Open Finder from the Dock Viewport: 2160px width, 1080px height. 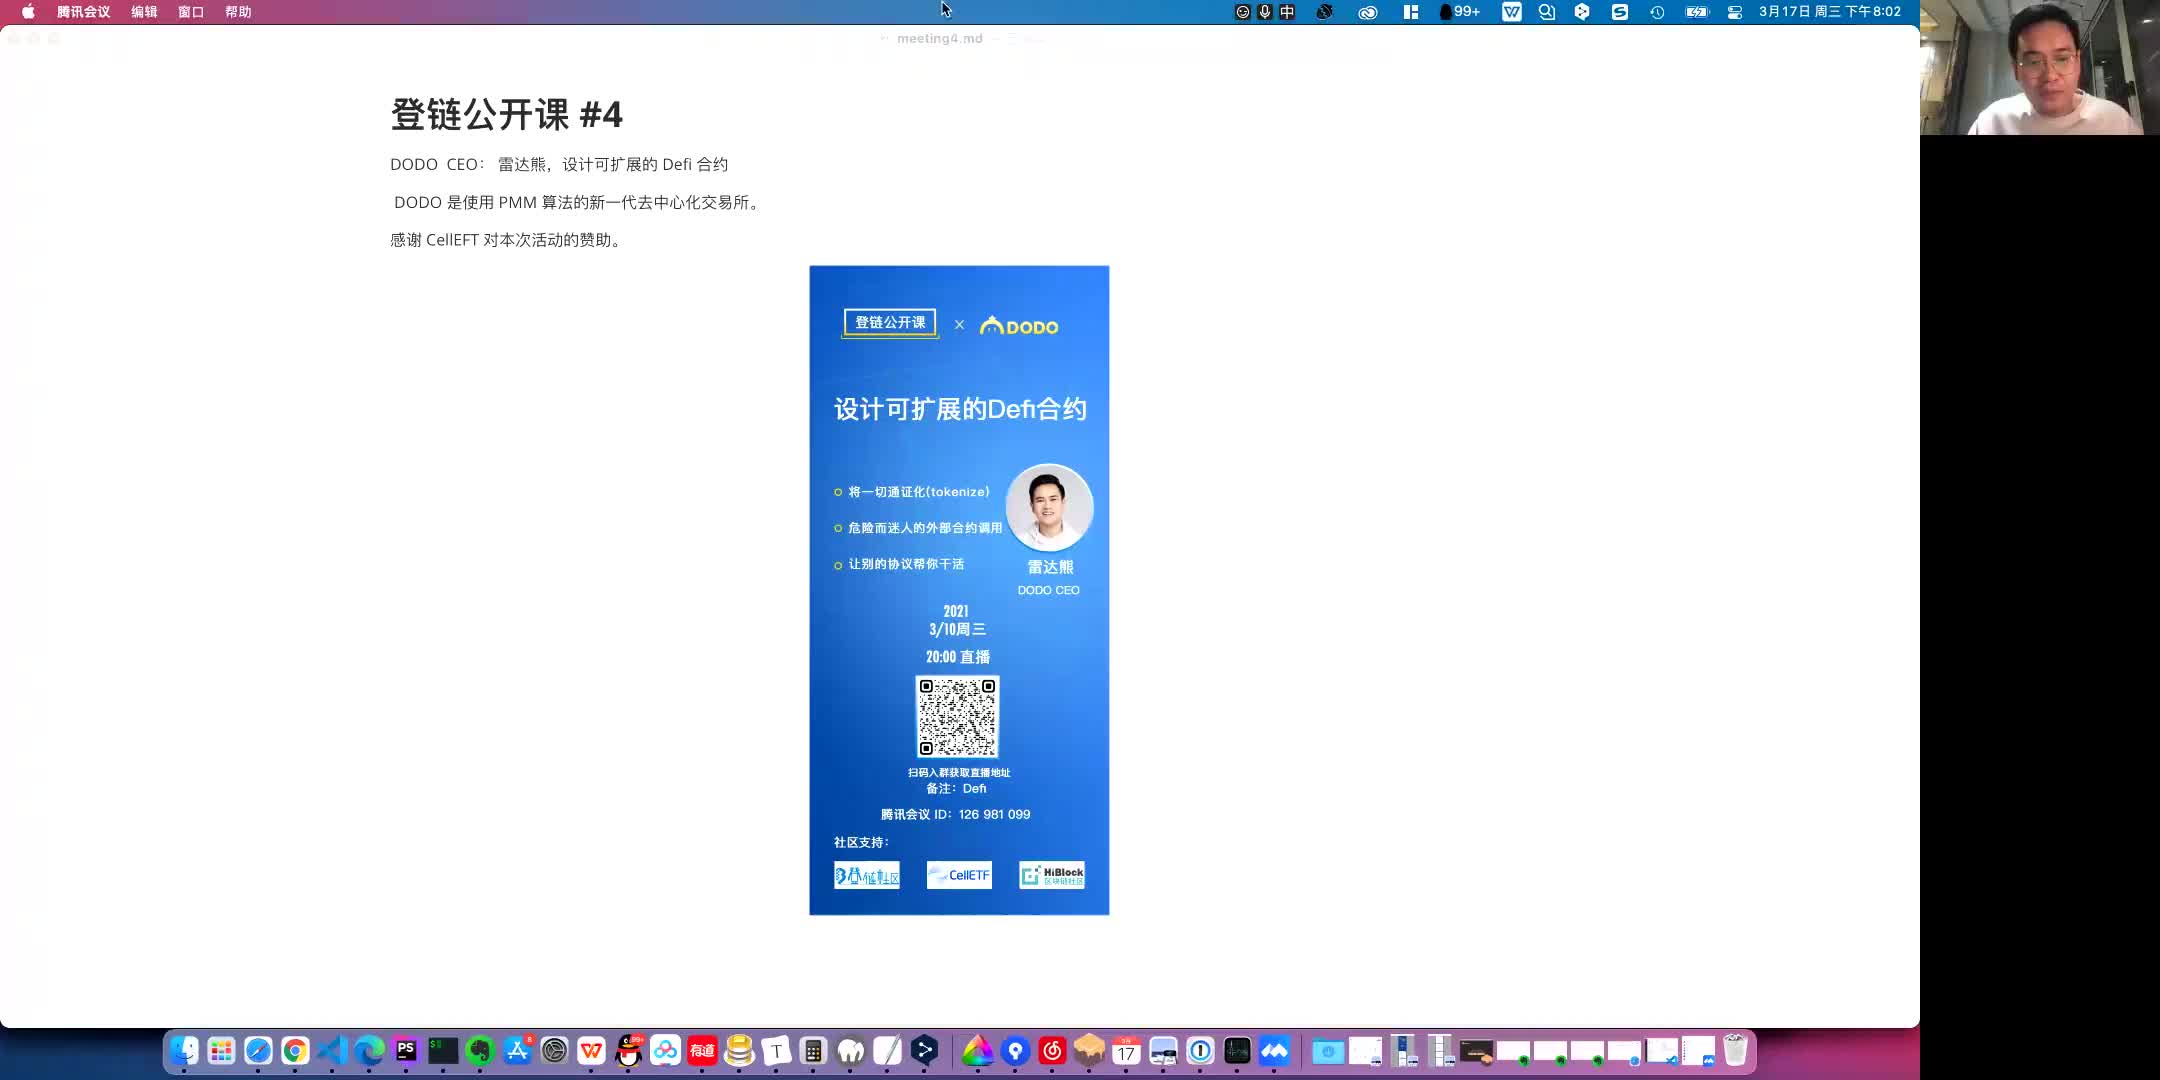pyautogui.click(x=184, y=1051)
